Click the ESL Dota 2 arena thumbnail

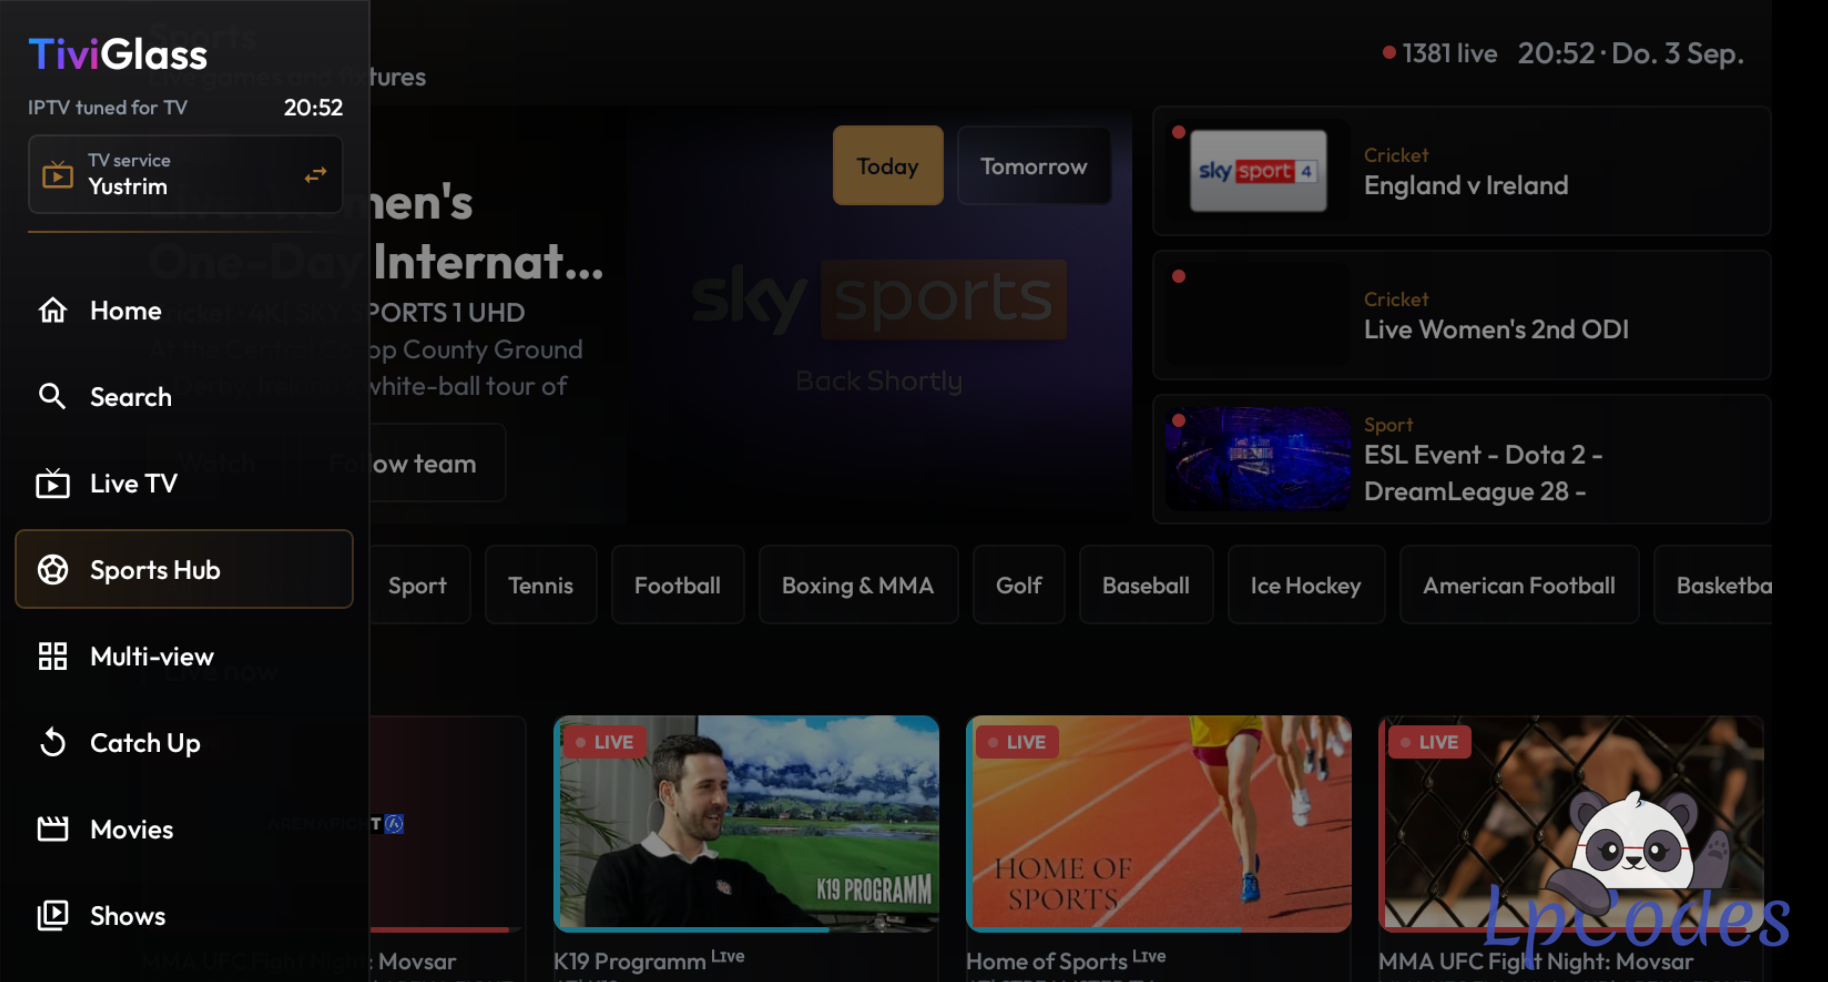click(1258, 459)
